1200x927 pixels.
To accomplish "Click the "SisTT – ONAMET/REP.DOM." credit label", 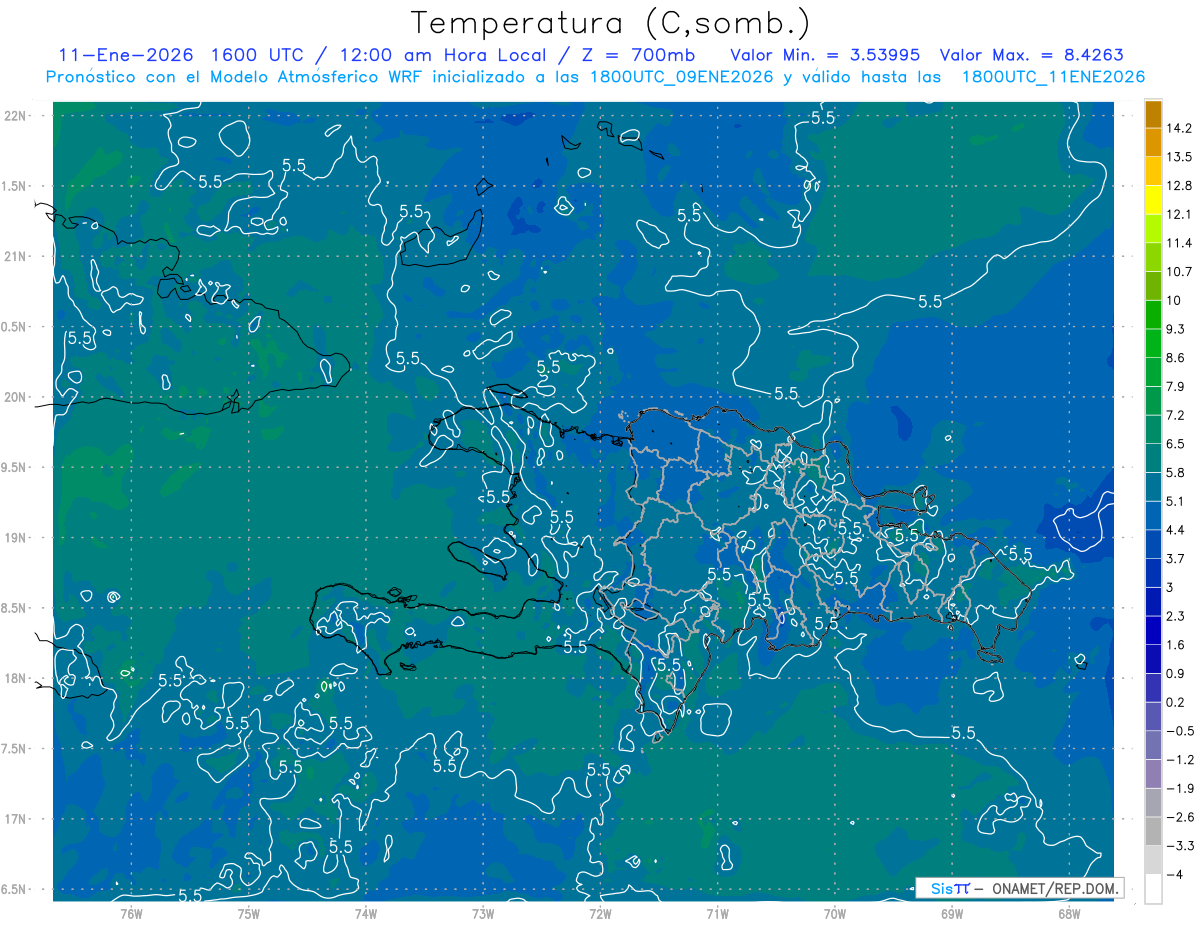I will point(1019,888).
